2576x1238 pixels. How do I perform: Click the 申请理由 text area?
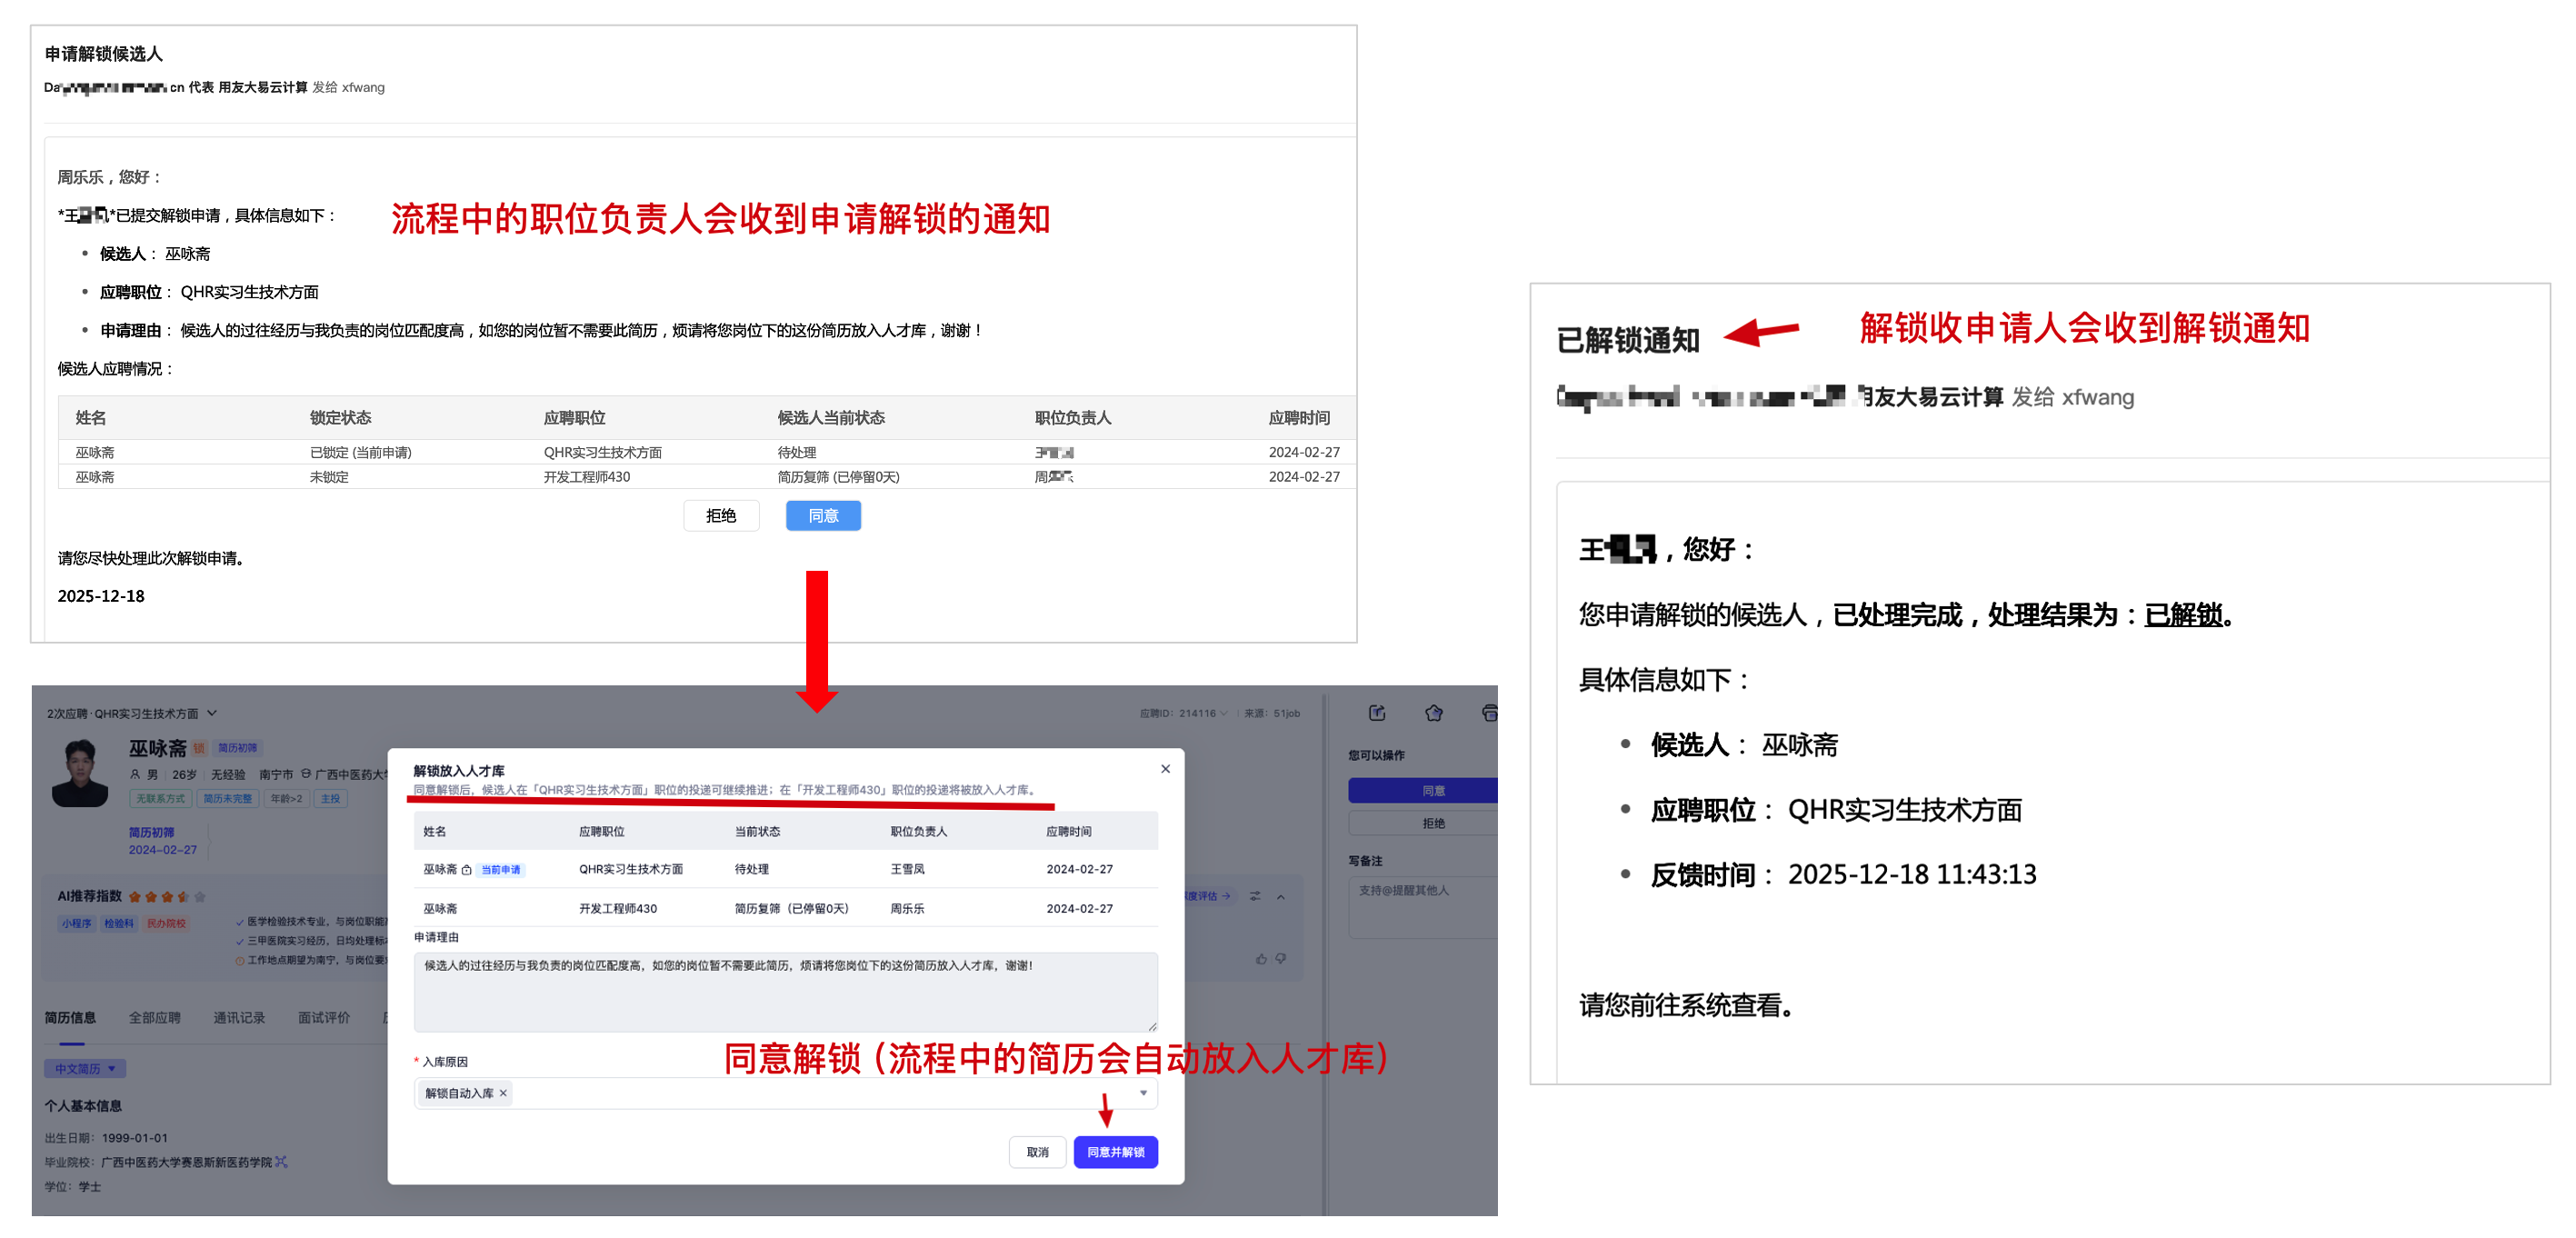[785, 991]
